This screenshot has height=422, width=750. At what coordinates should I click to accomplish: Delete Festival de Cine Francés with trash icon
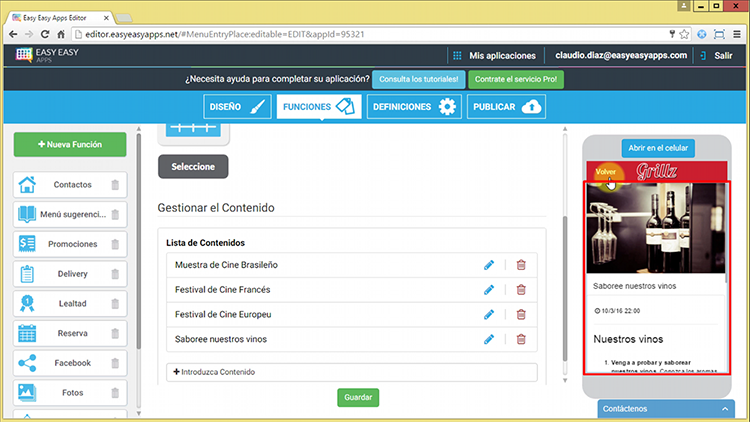(x=520, y=289)
